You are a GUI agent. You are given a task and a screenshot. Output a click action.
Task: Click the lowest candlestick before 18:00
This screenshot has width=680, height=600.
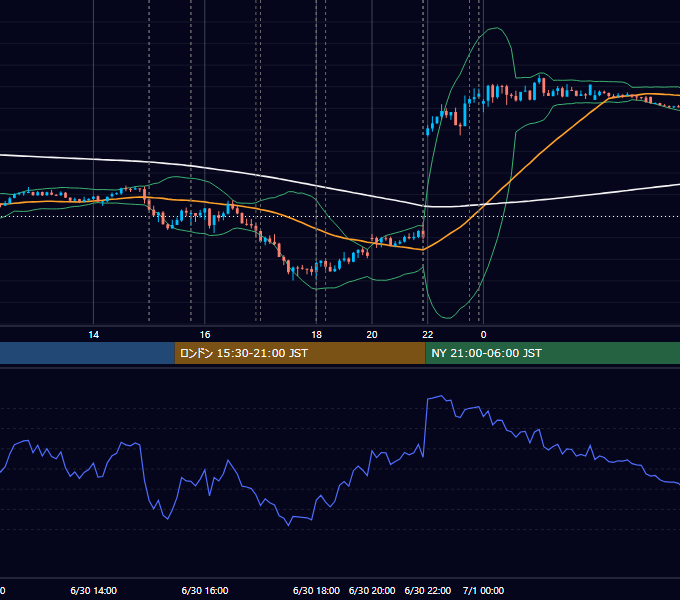(x=293, y=273)
